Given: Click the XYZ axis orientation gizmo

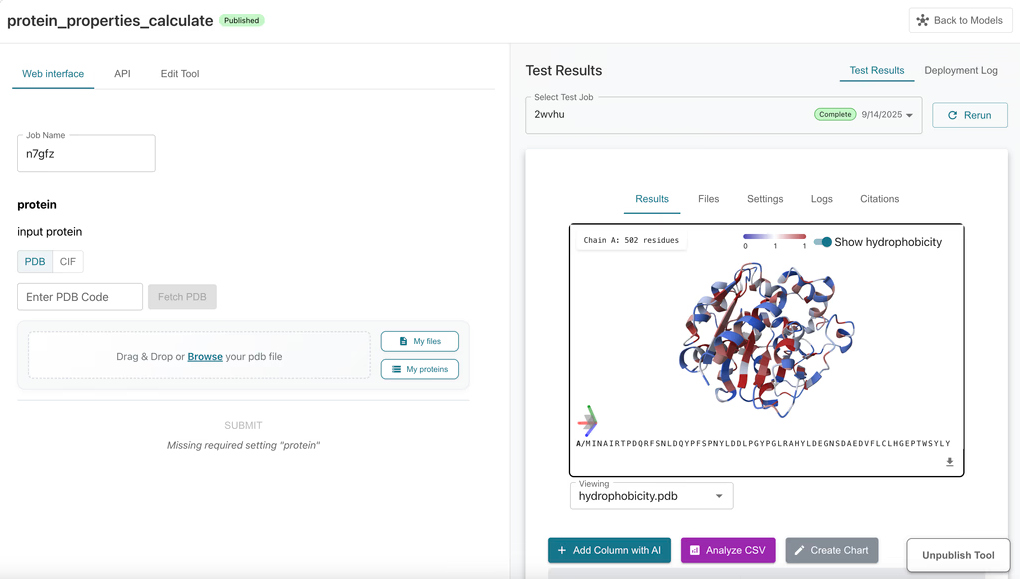Looking at the screenshot, I should tap(587, 421).
